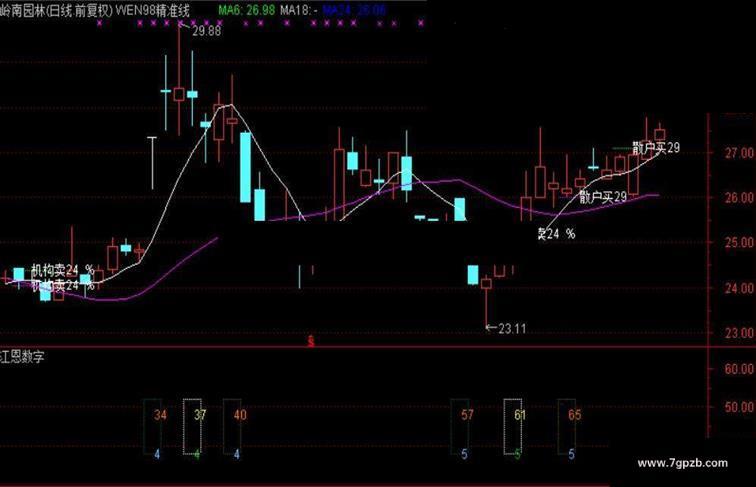
Task: Click the Gann number 40 box
Action: tap(232, 427)
